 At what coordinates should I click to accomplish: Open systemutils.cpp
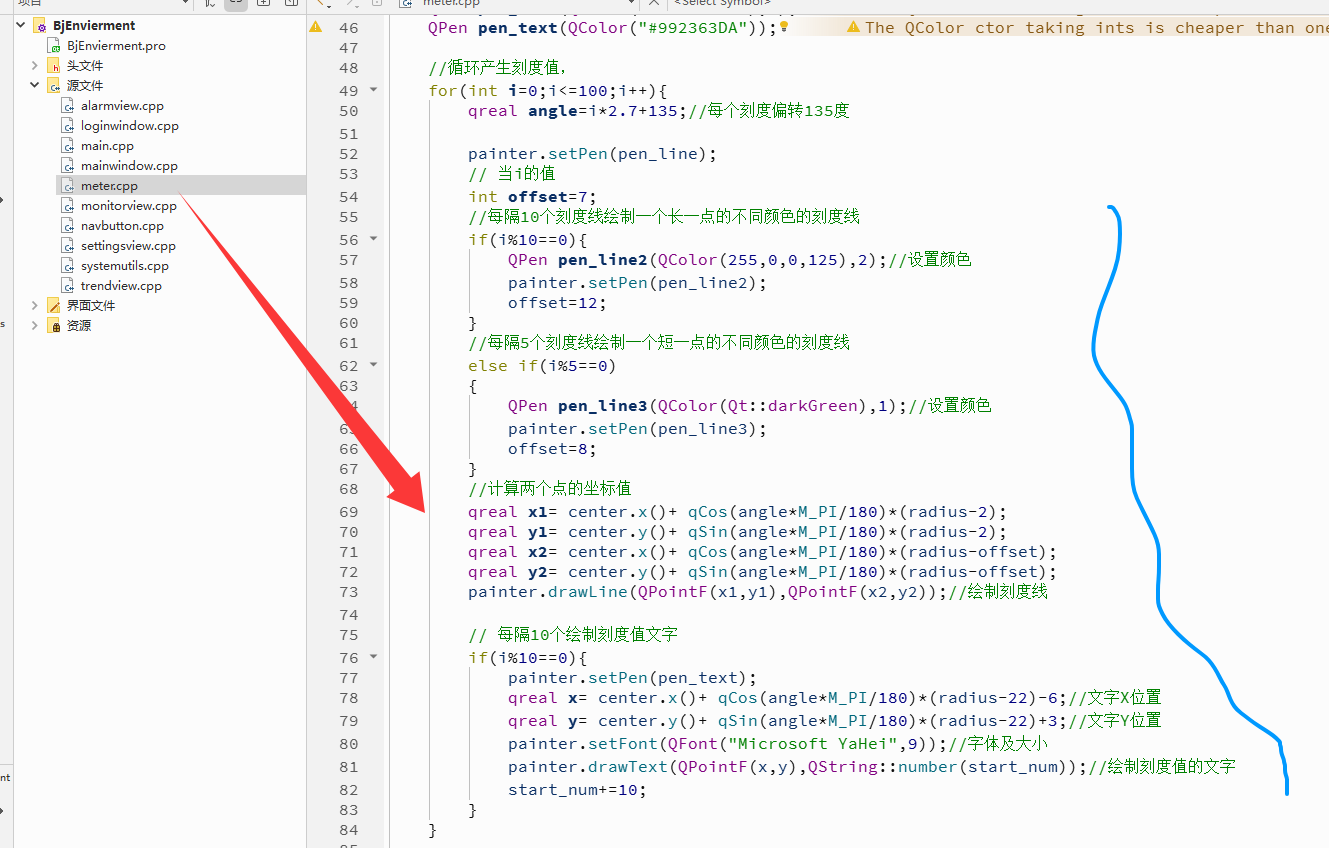pos(125,266)
